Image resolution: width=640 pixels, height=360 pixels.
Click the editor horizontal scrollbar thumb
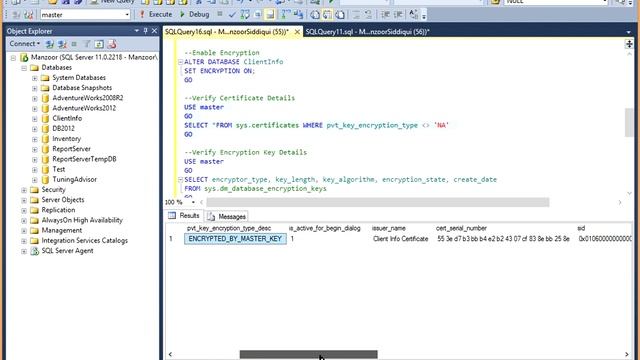[378, 202]
